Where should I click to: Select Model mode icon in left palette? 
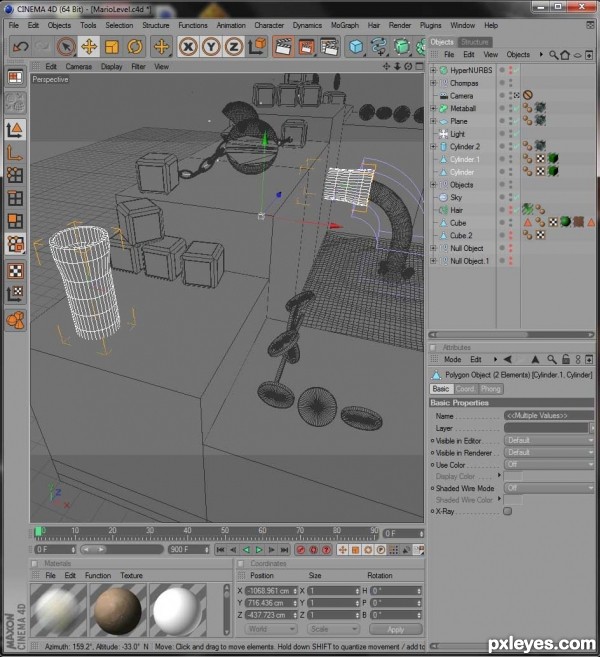click(16, 129)
